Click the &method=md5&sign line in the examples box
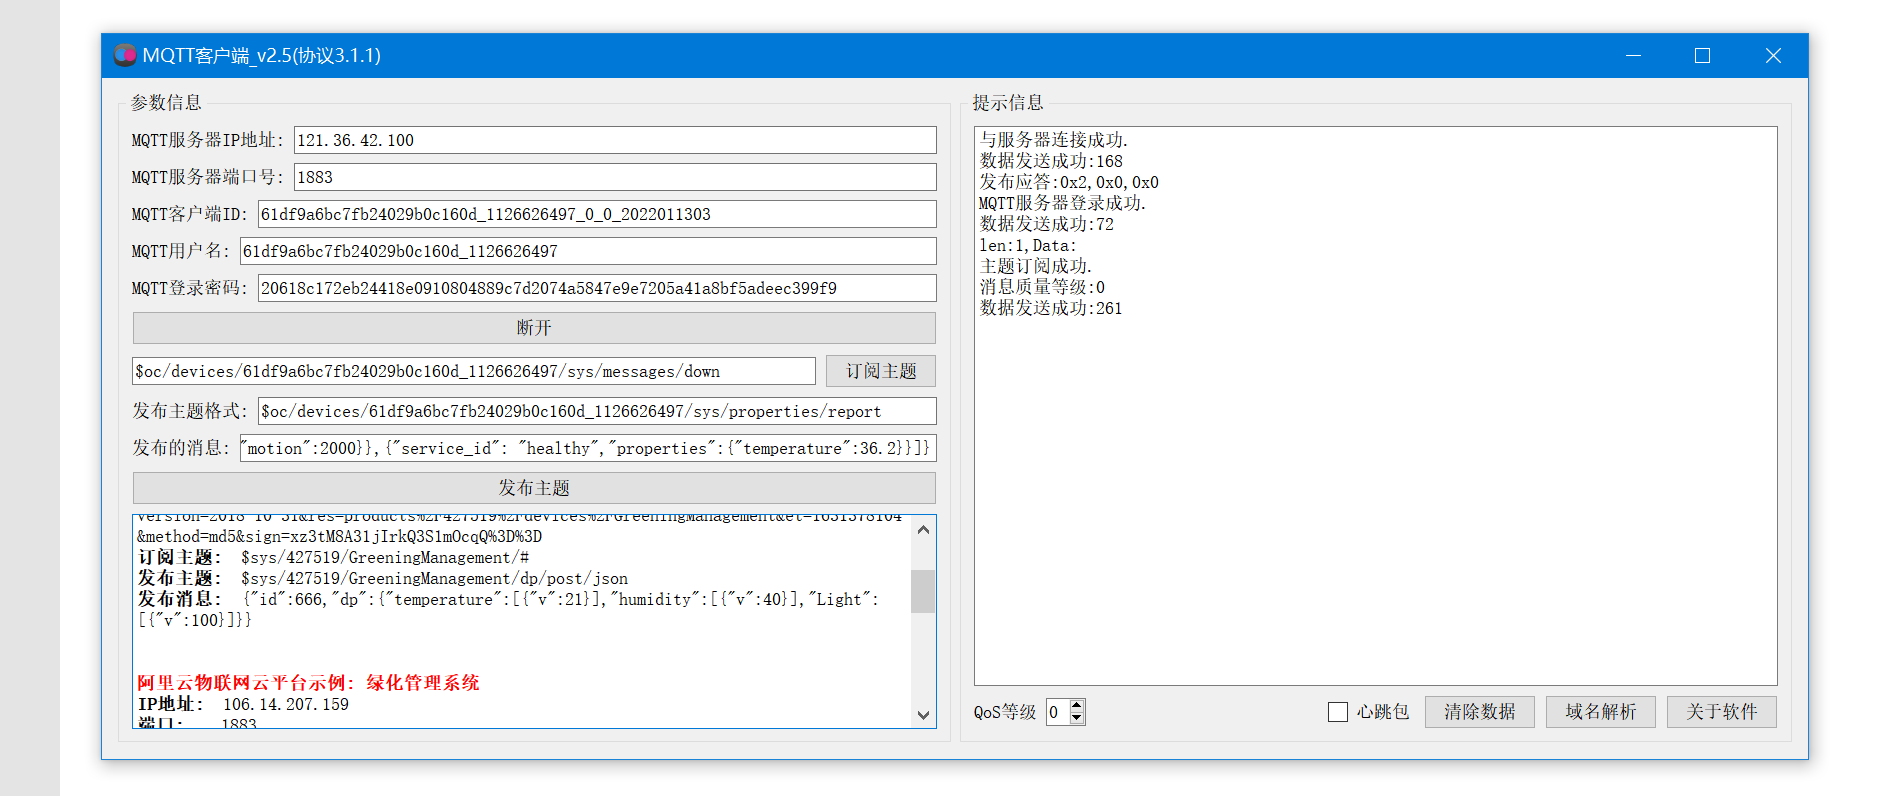Viewport: 1878px width, 796px height. (340, 536)
